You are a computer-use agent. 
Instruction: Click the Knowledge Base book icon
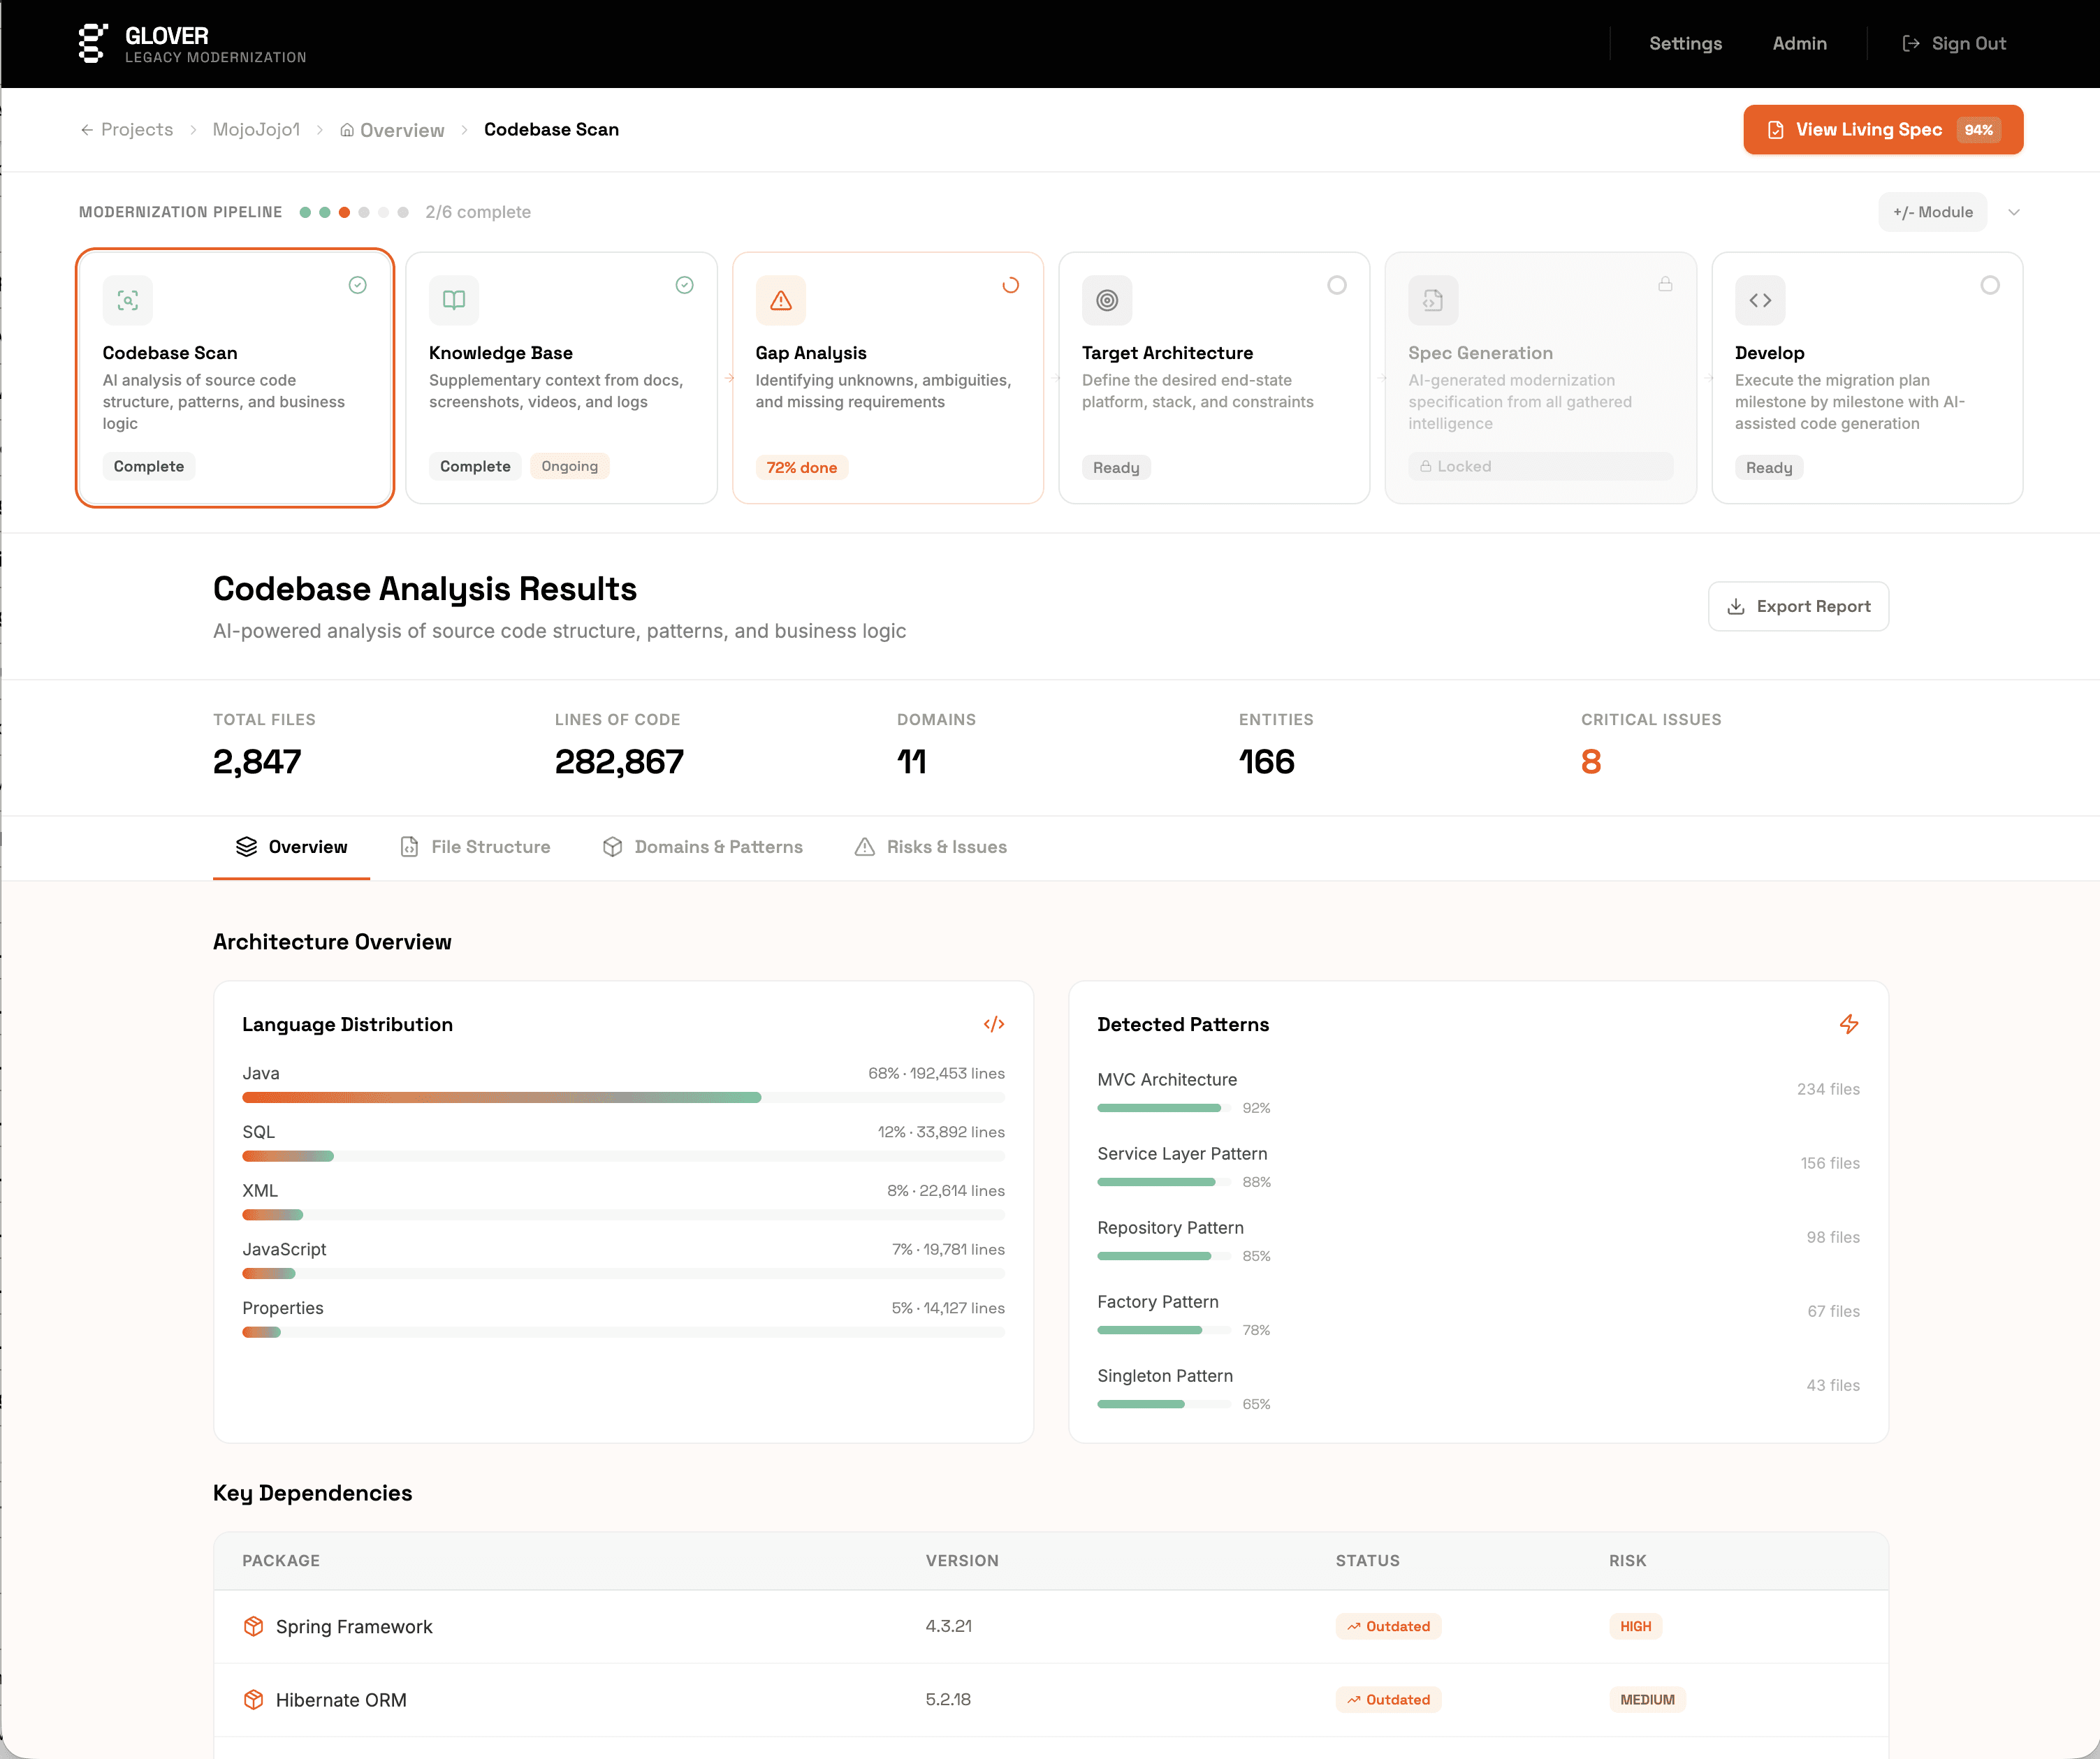tap(454, 300)
